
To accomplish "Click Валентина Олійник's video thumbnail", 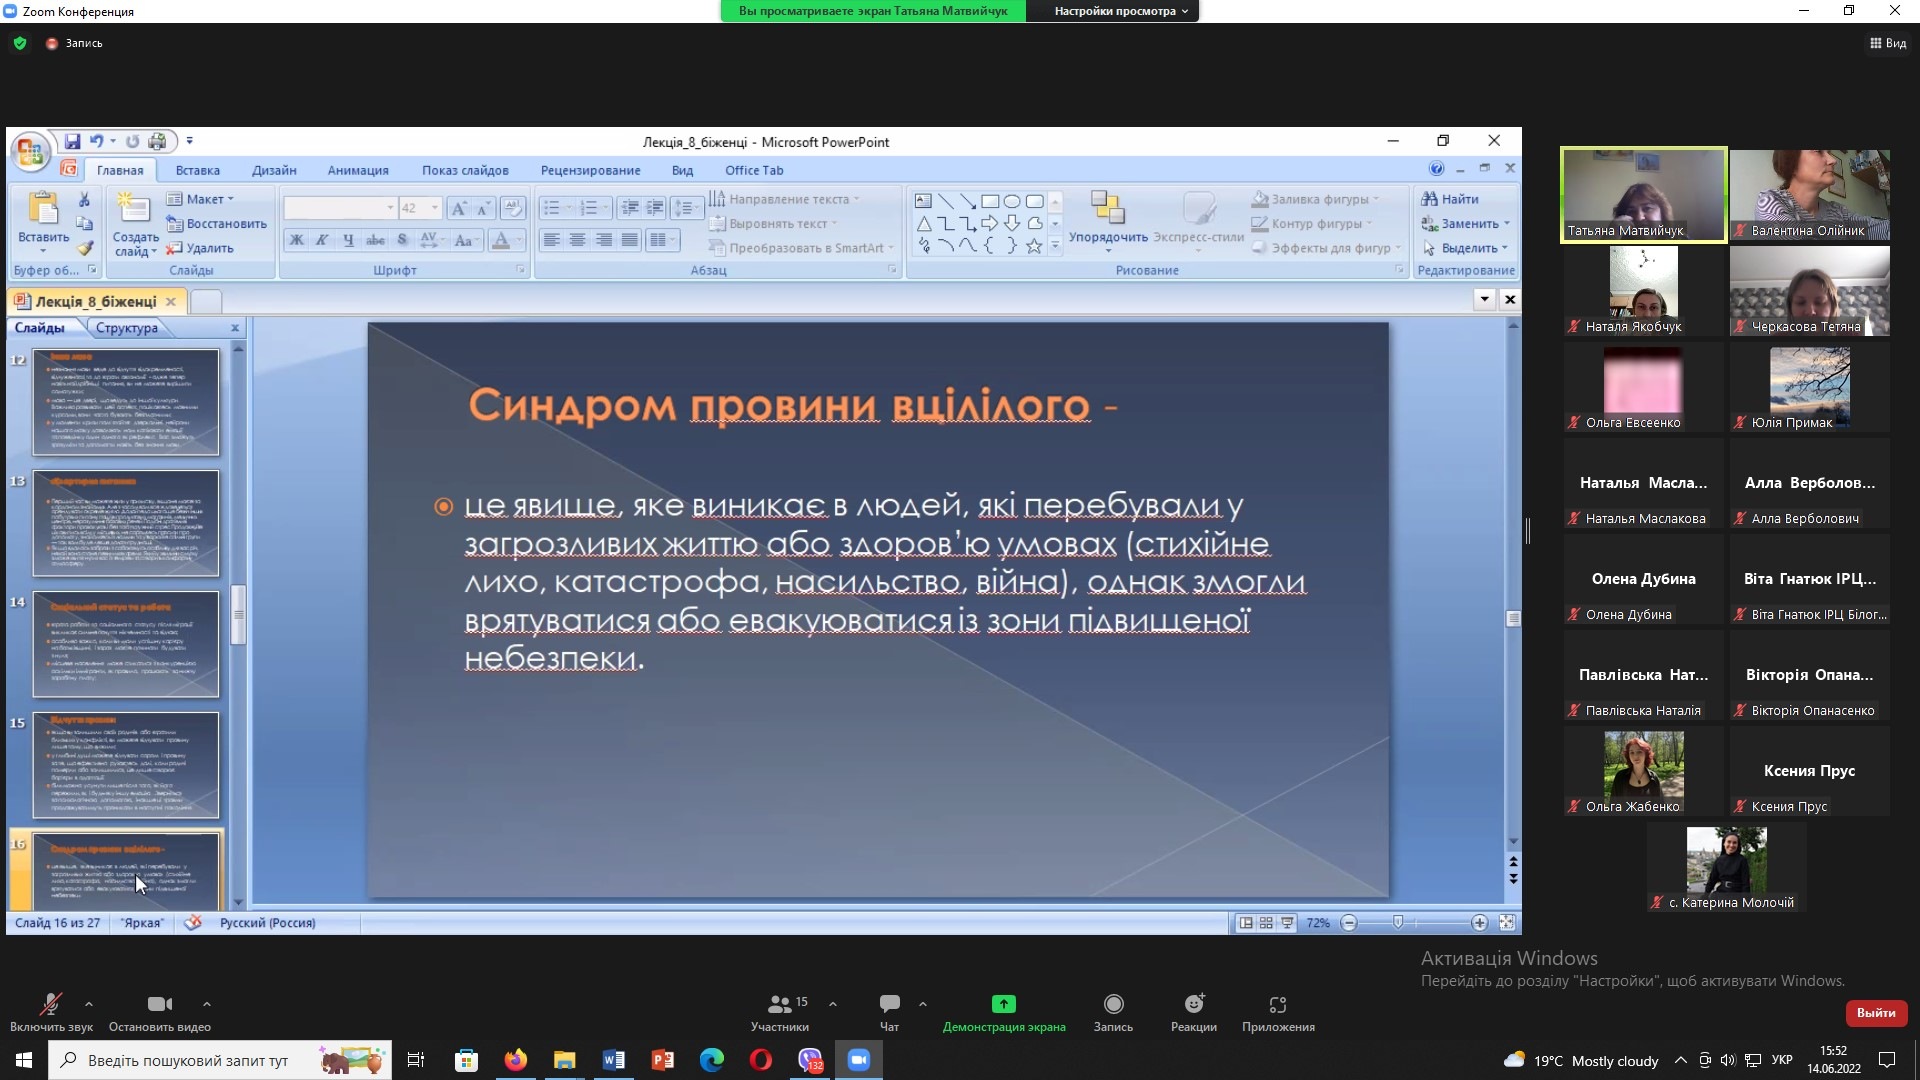I will click(x=1809, y=194).
